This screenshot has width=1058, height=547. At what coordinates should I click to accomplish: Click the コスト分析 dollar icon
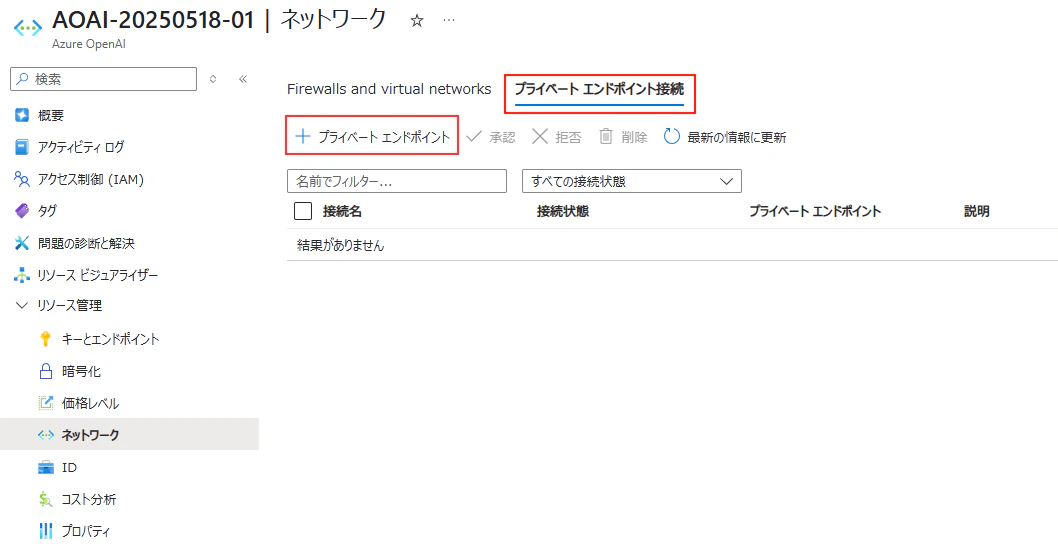[x=46, y=499]
